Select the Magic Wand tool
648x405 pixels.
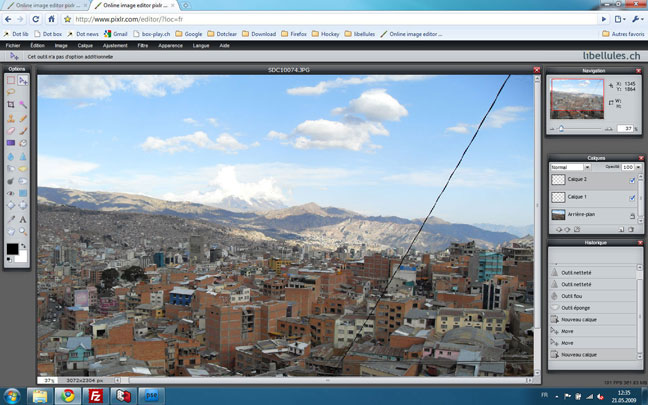(23, 105)
